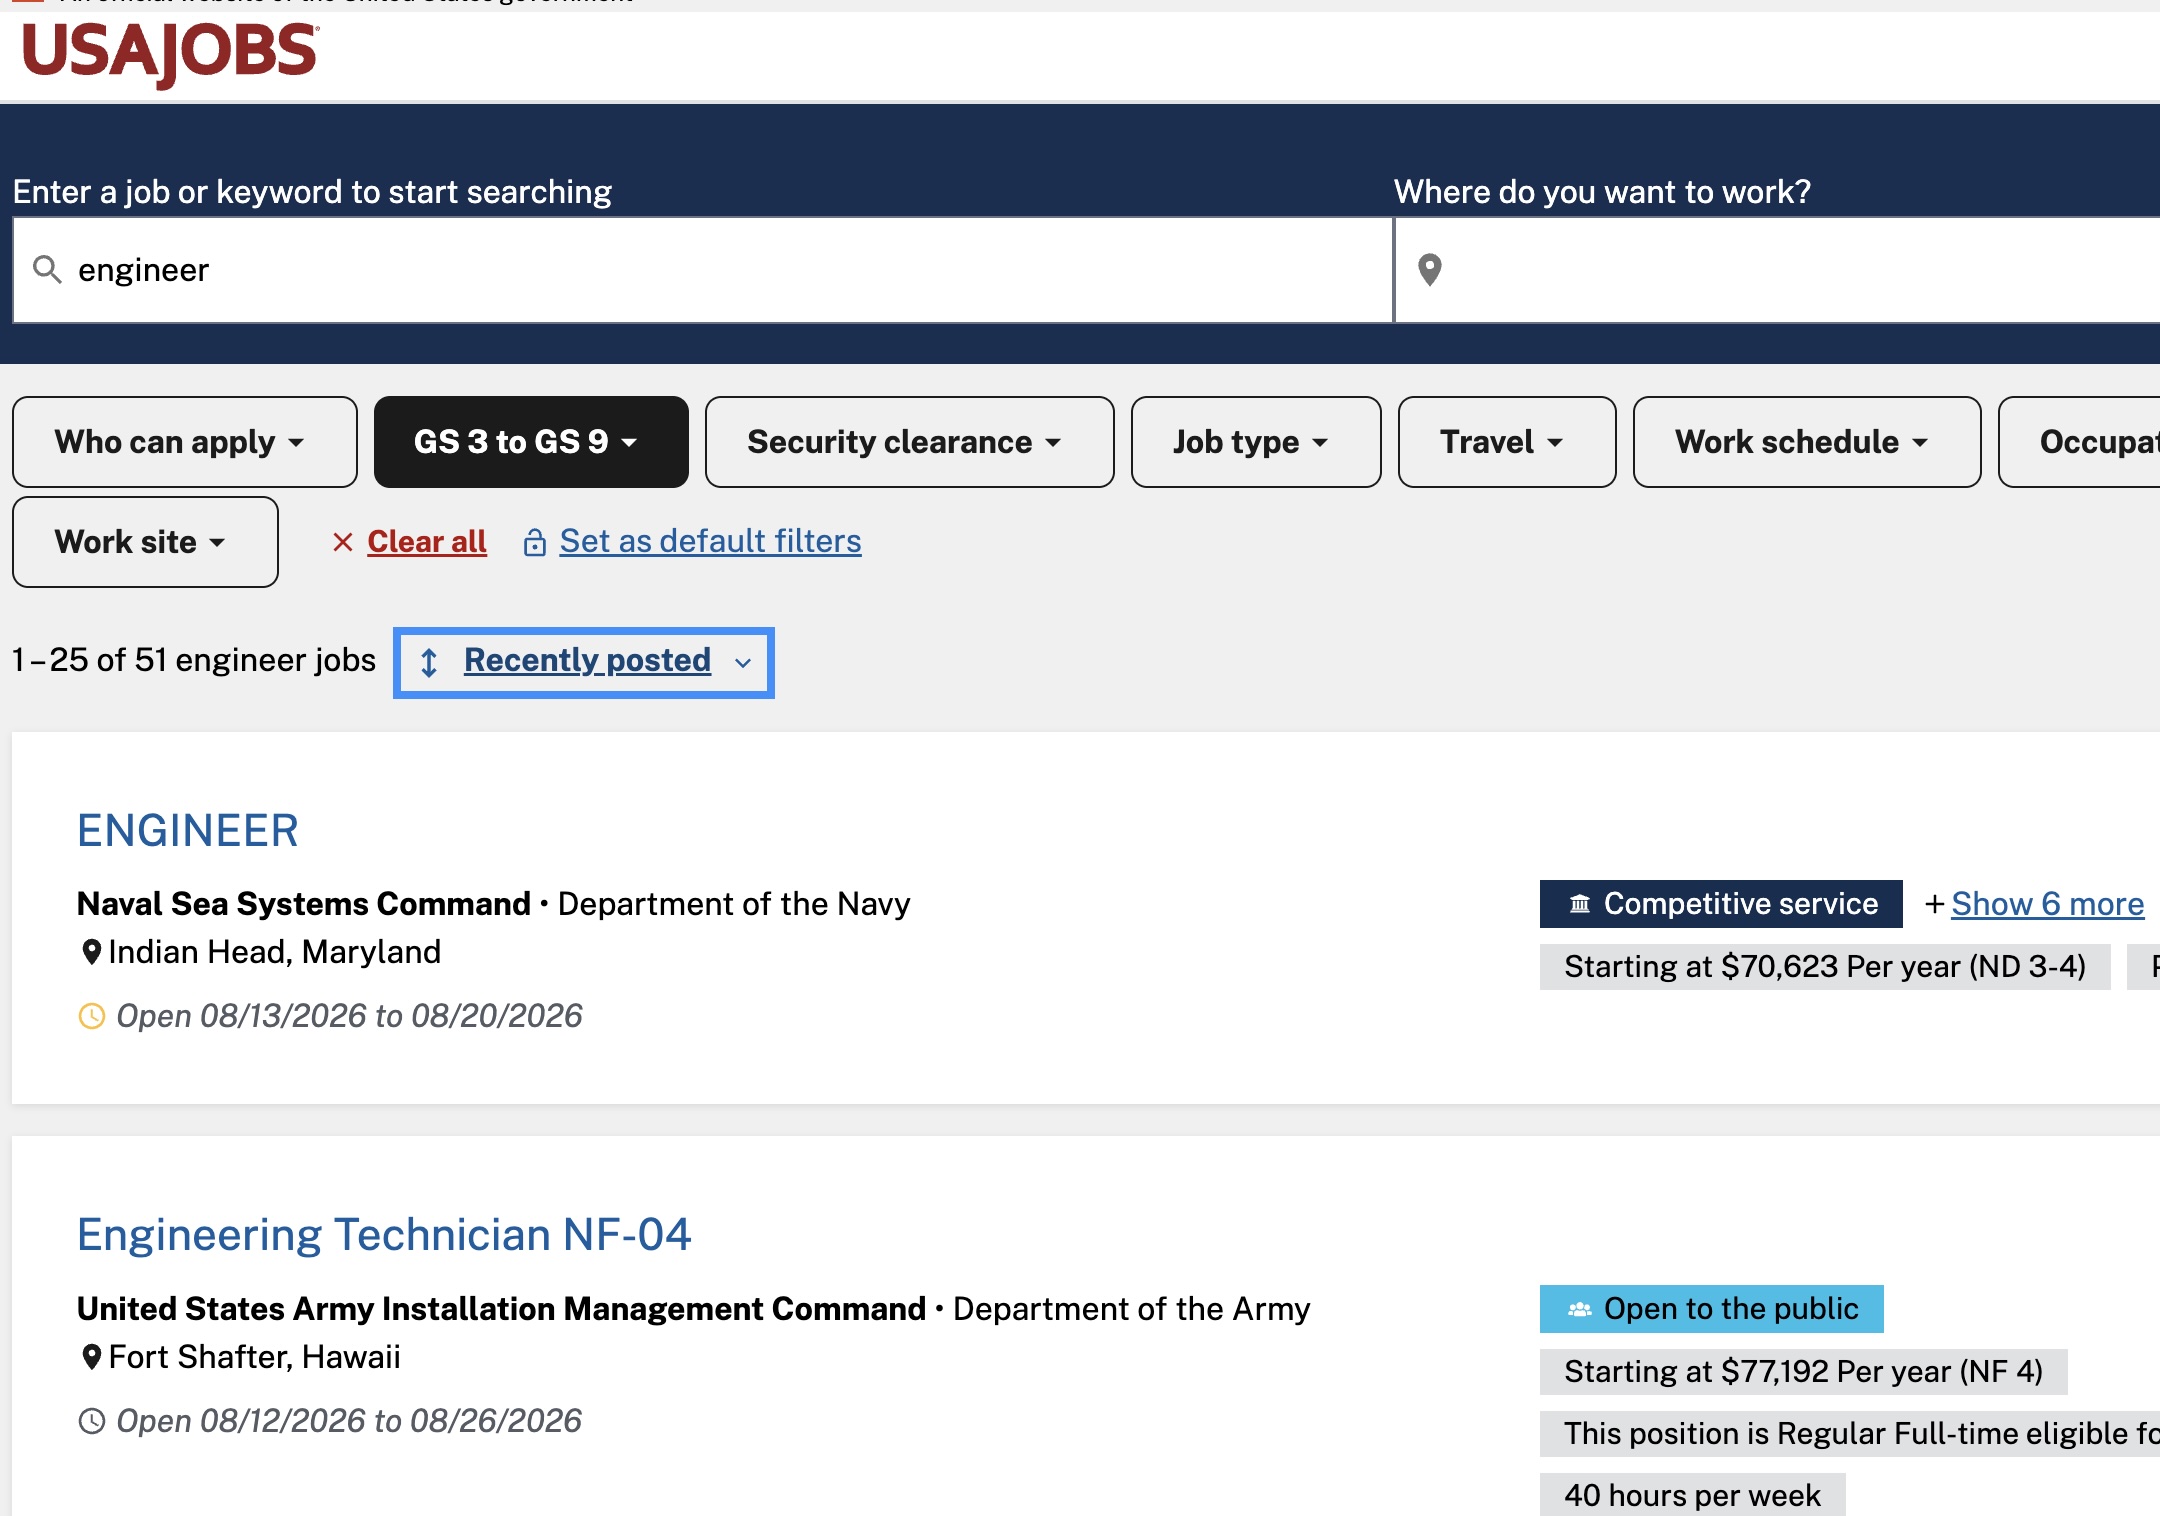Click the lock icon beside Set as default filters
The height and width of the screenshot is (1516, 2160).
[x=535, y=542]
